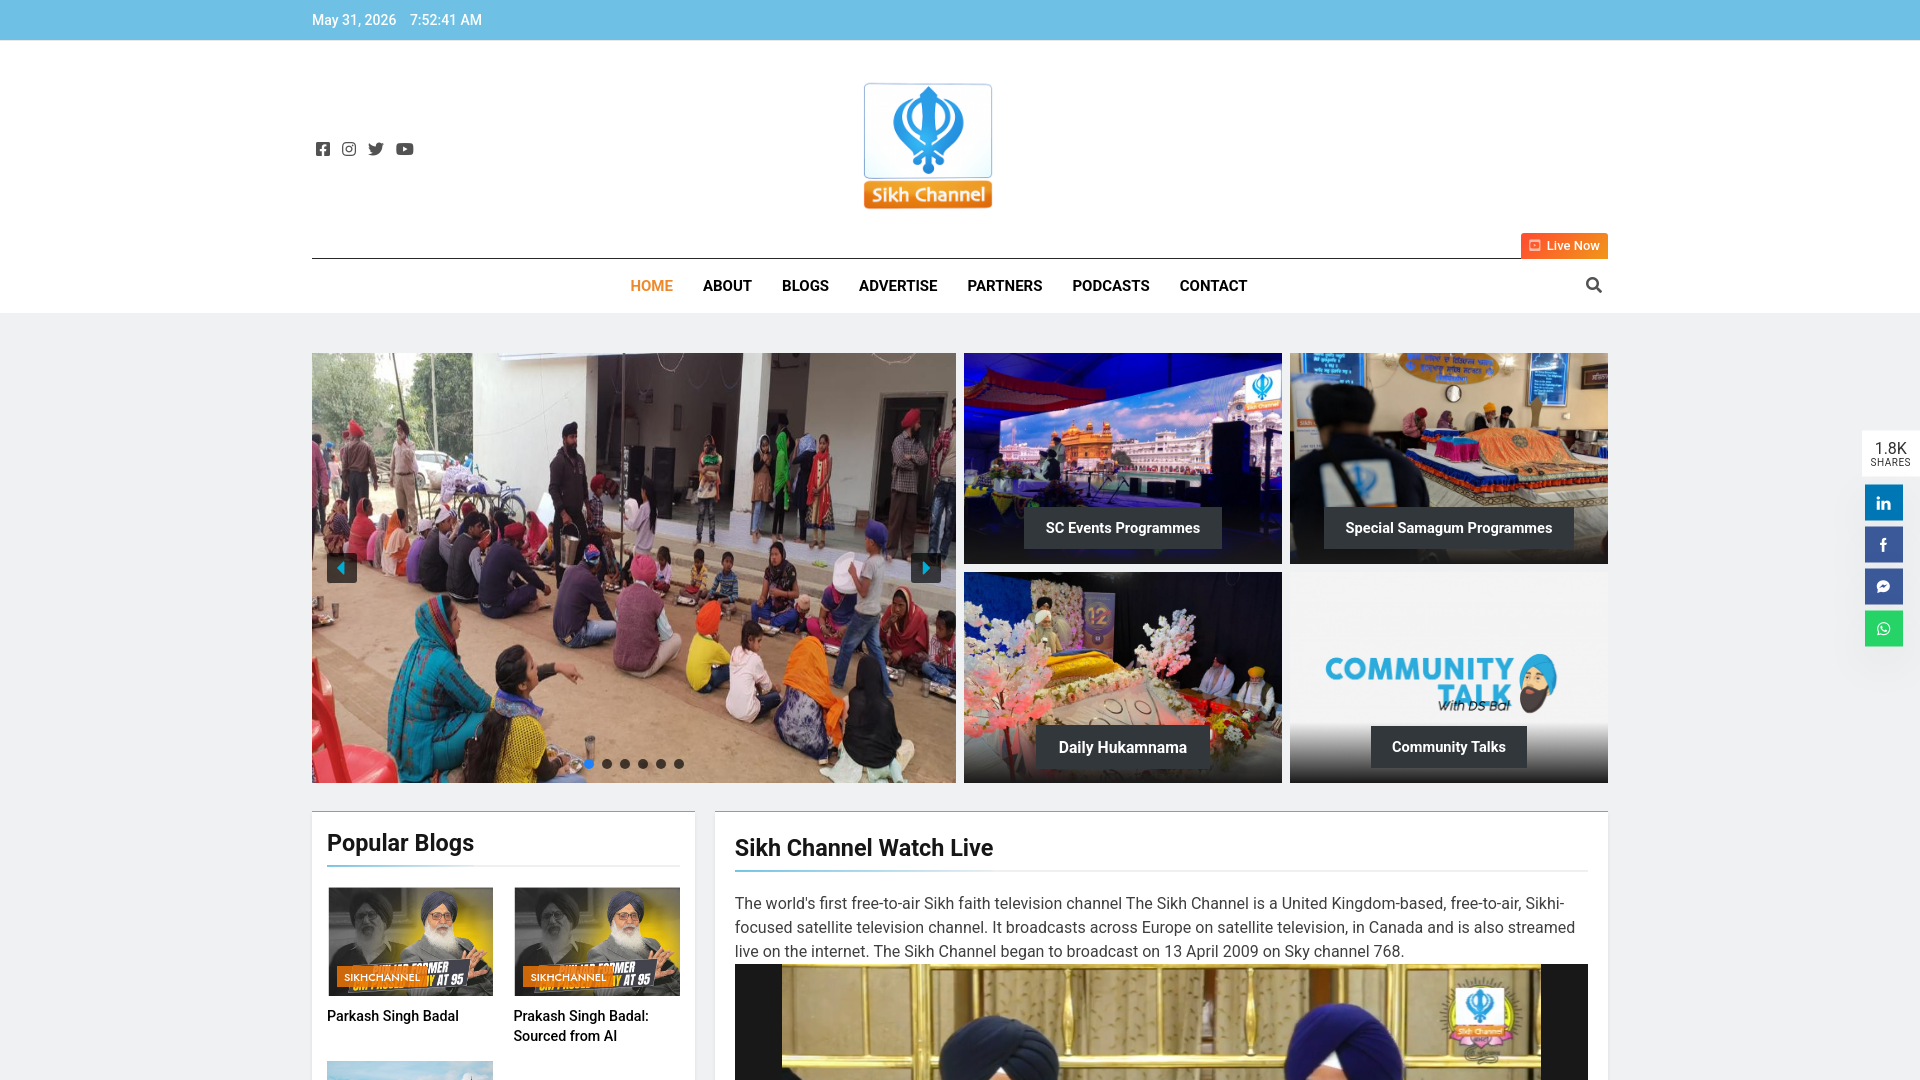The width and height of the screenshot is (1920, 1080).
Task: Open the Twitter icon in header
Action: 376,149
